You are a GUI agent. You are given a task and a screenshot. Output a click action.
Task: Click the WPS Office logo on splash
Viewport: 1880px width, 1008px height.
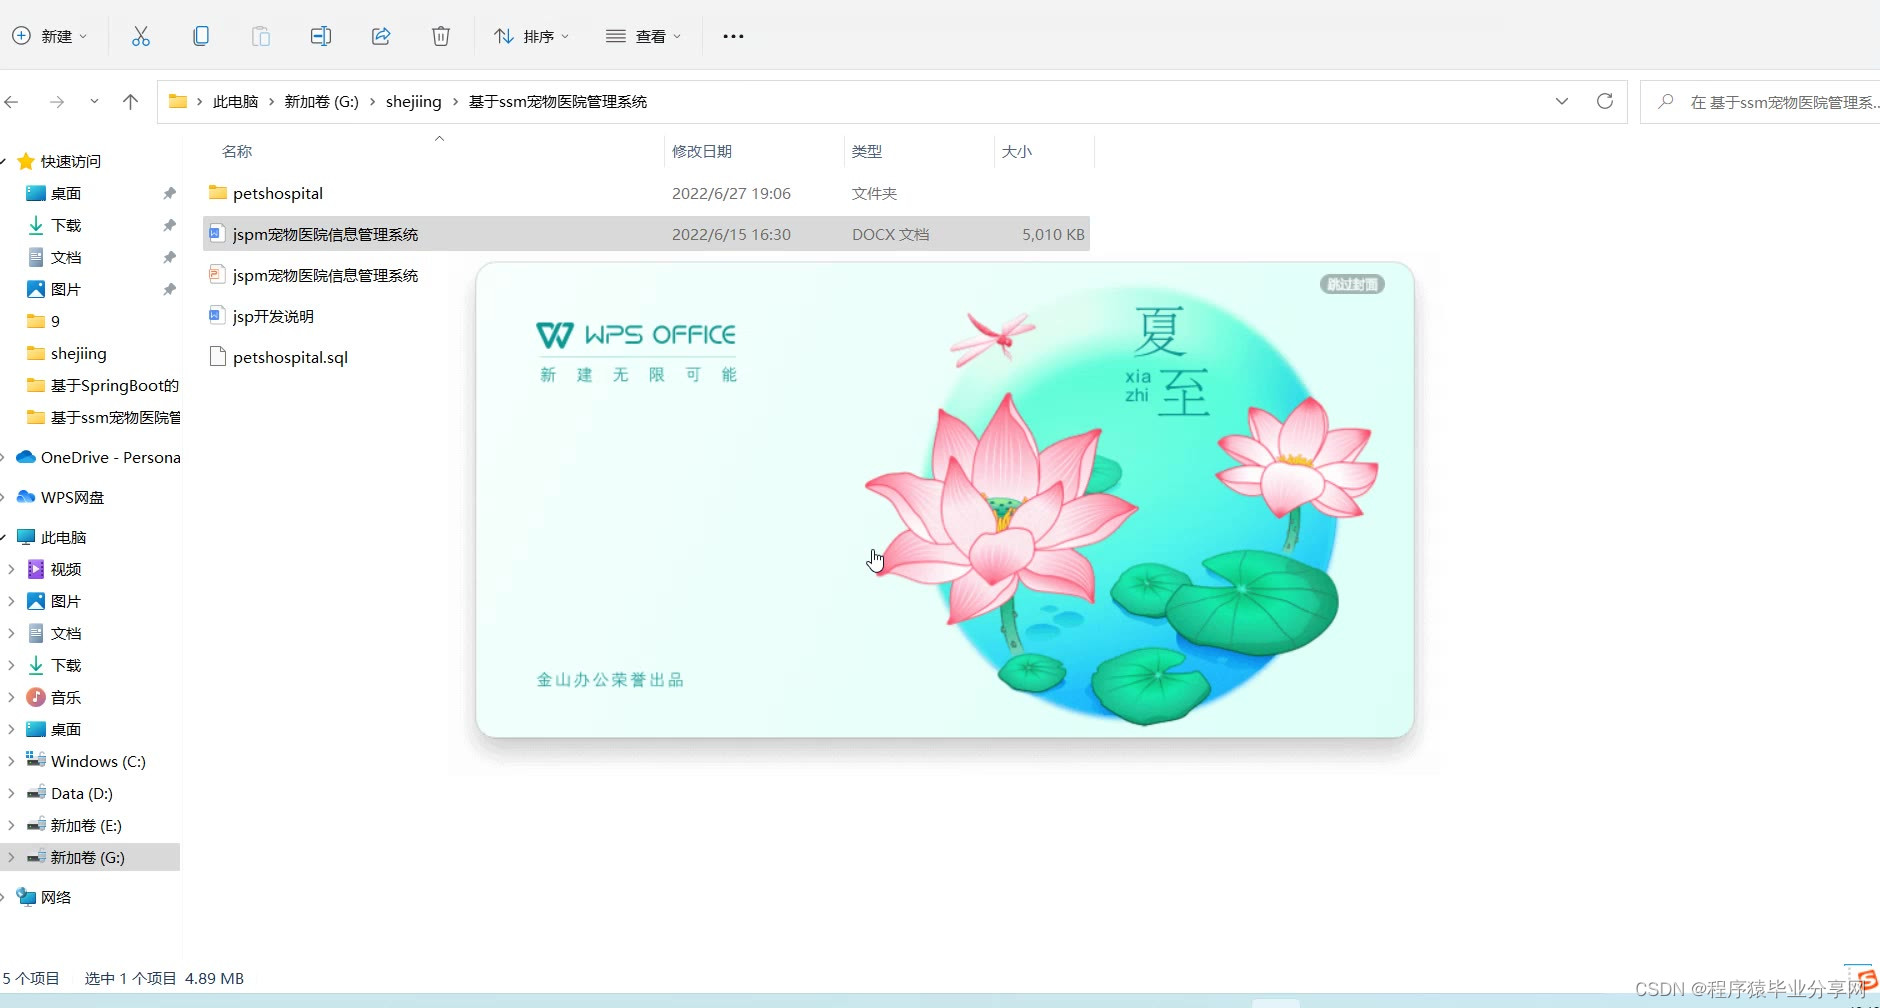coord(636,335)
